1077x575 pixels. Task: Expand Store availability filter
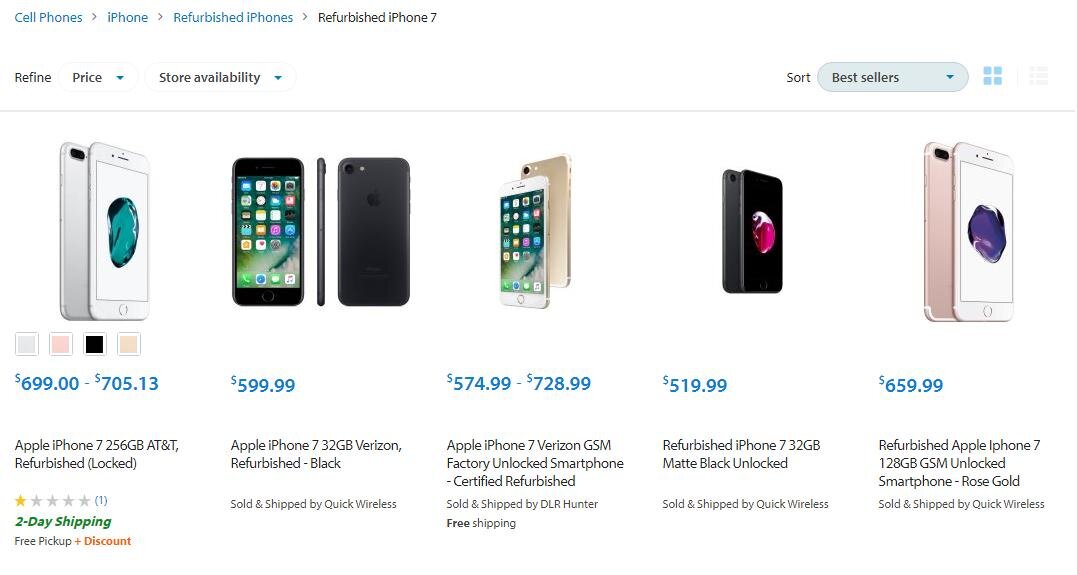[x=220, y=78]
